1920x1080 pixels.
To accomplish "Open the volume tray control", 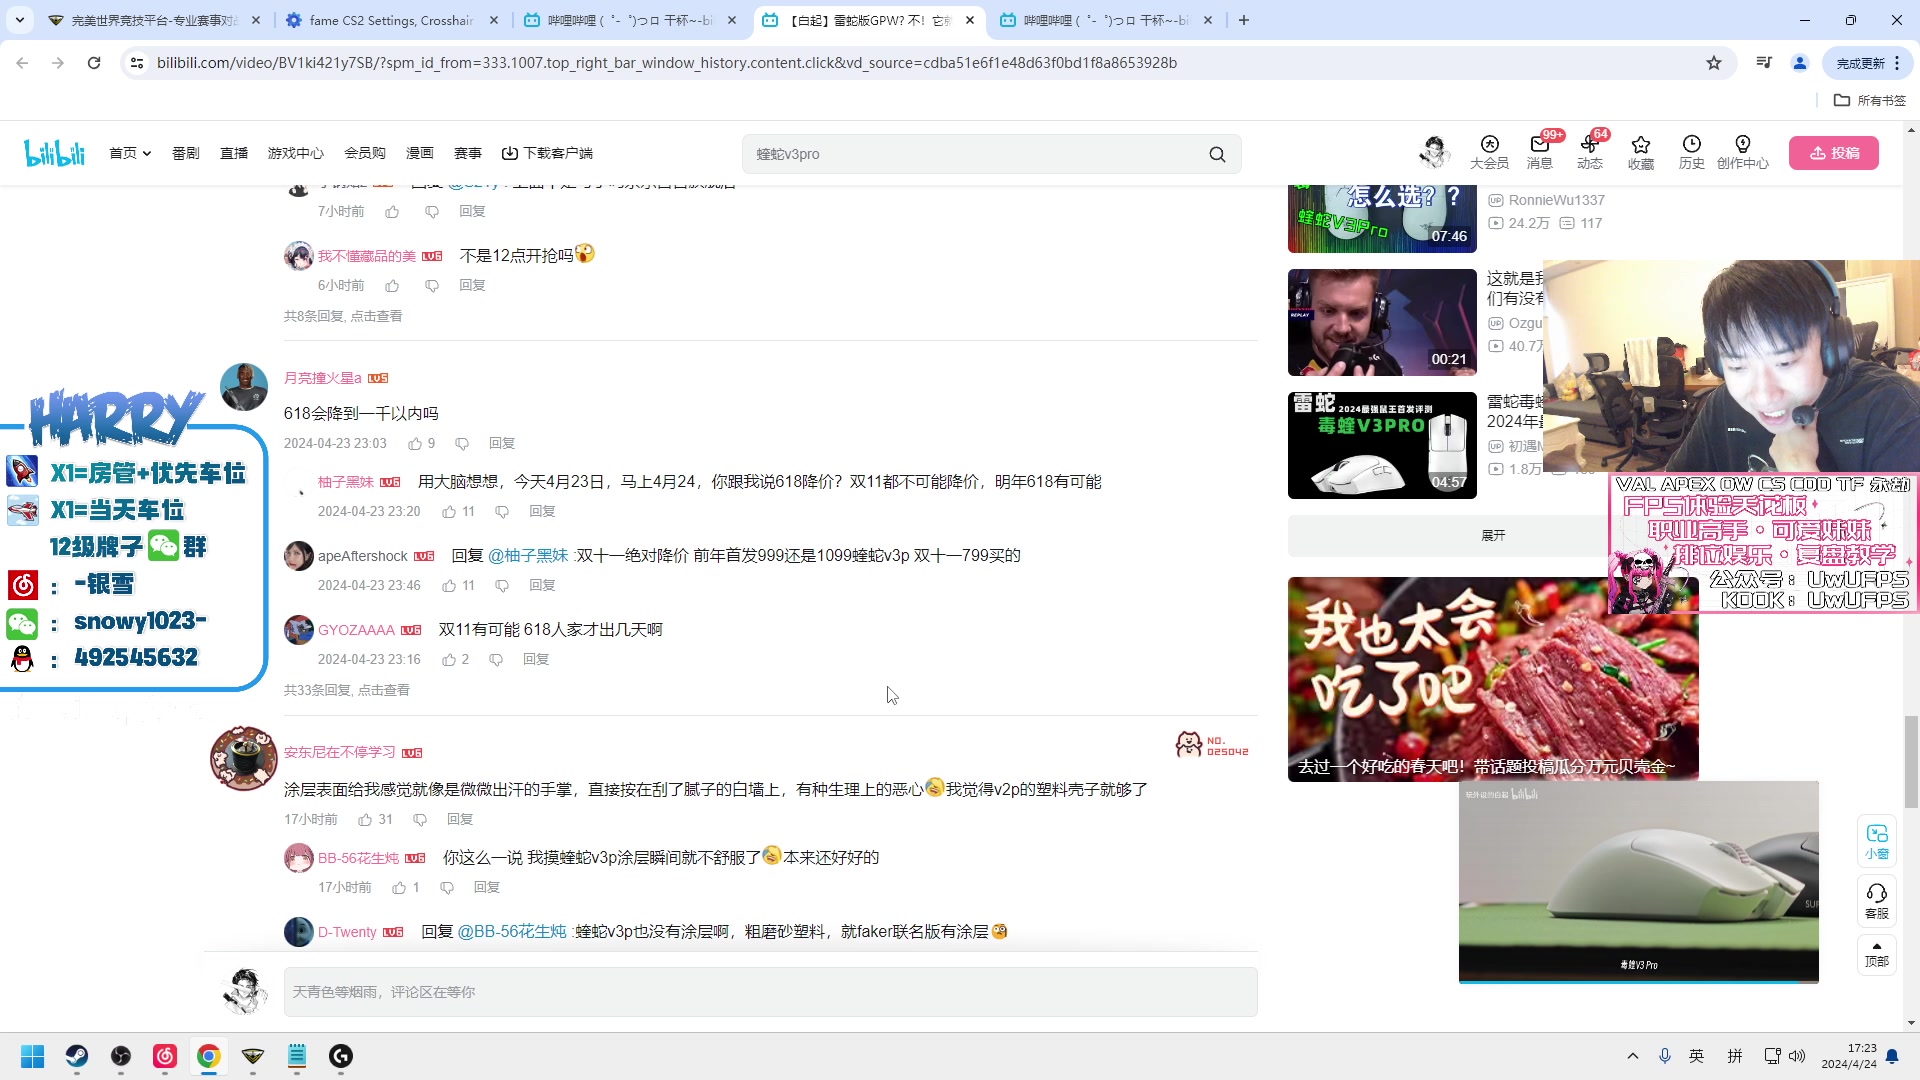I will (1797, 1056).
